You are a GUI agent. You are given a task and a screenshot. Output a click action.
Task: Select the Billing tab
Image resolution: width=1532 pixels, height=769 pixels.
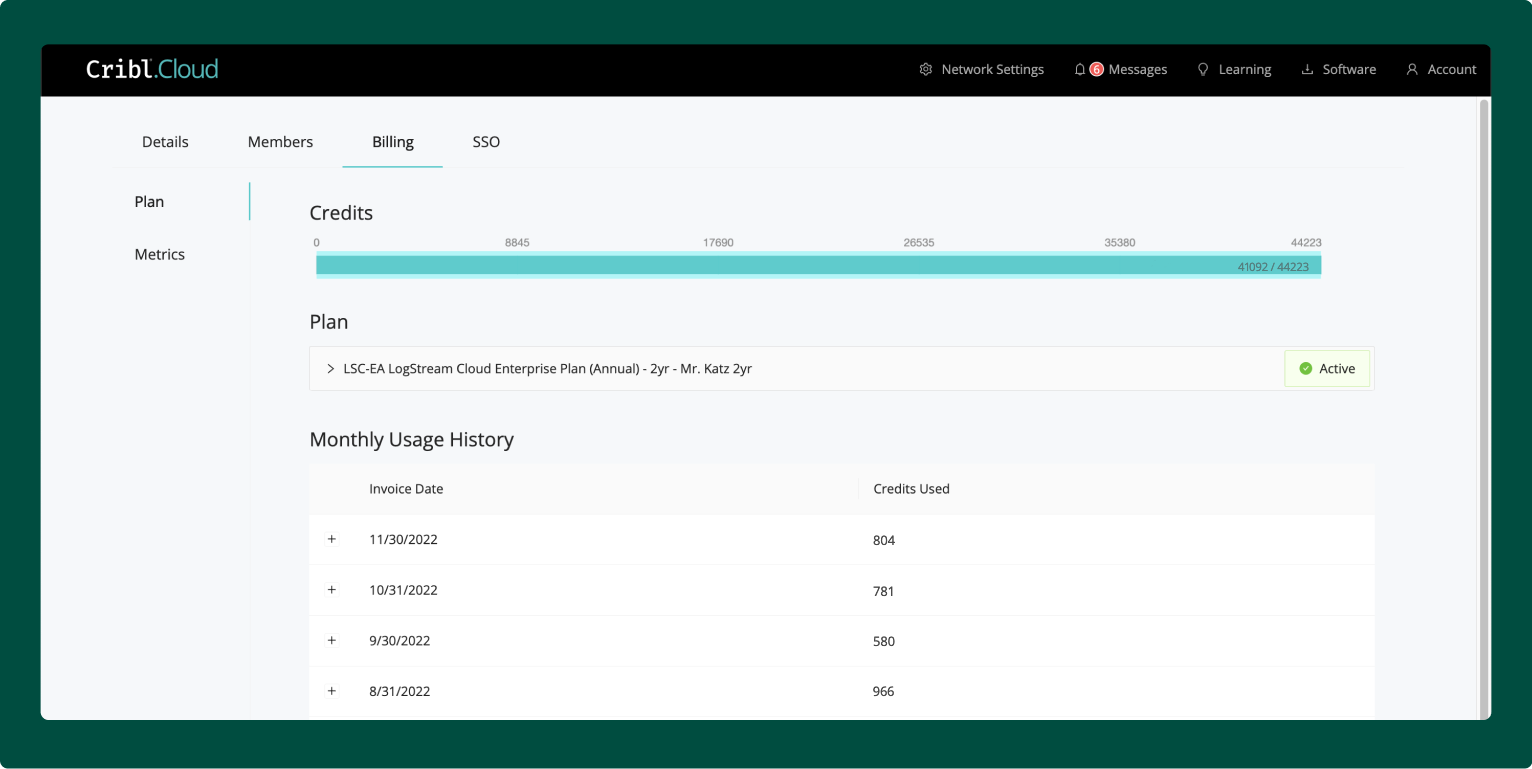click(393, 142)
